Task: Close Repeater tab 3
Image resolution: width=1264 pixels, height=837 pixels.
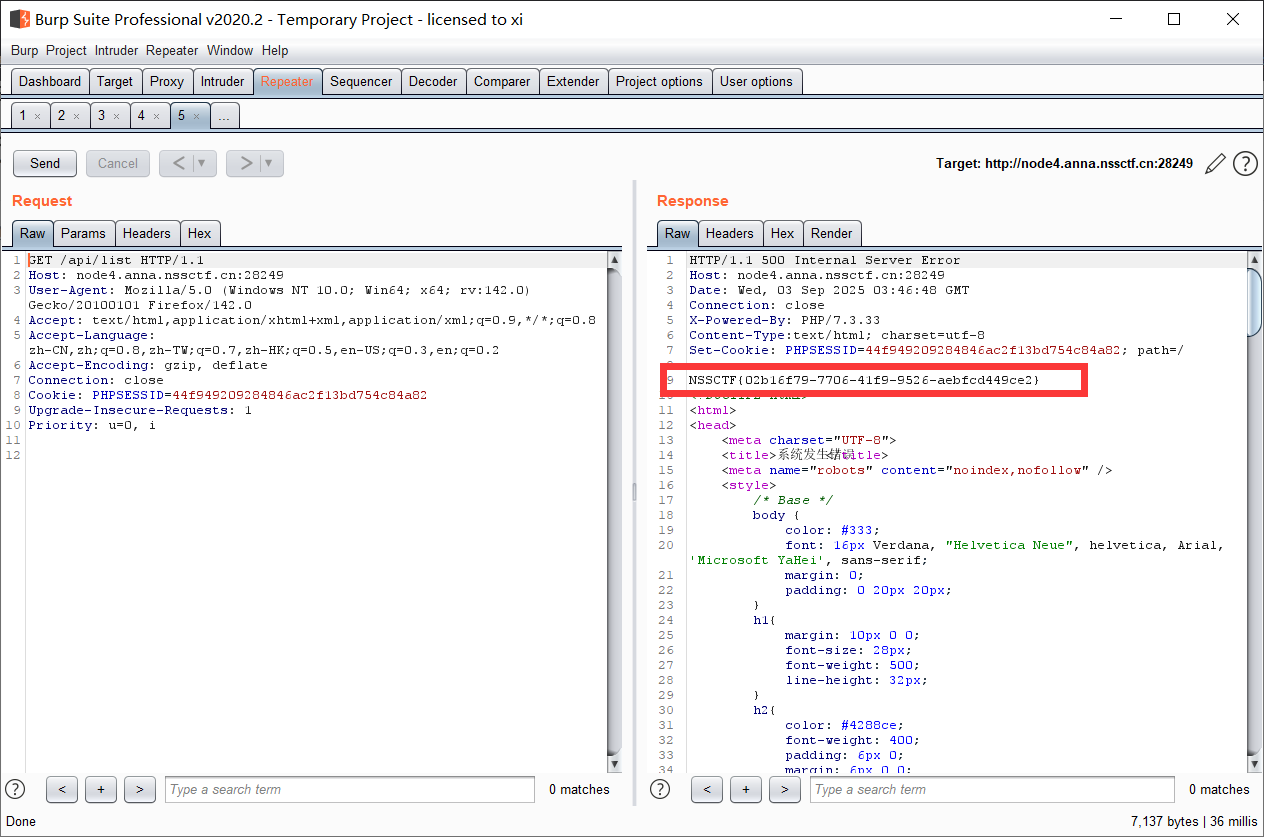Action: pyautogui.click(x=116, y=117)
